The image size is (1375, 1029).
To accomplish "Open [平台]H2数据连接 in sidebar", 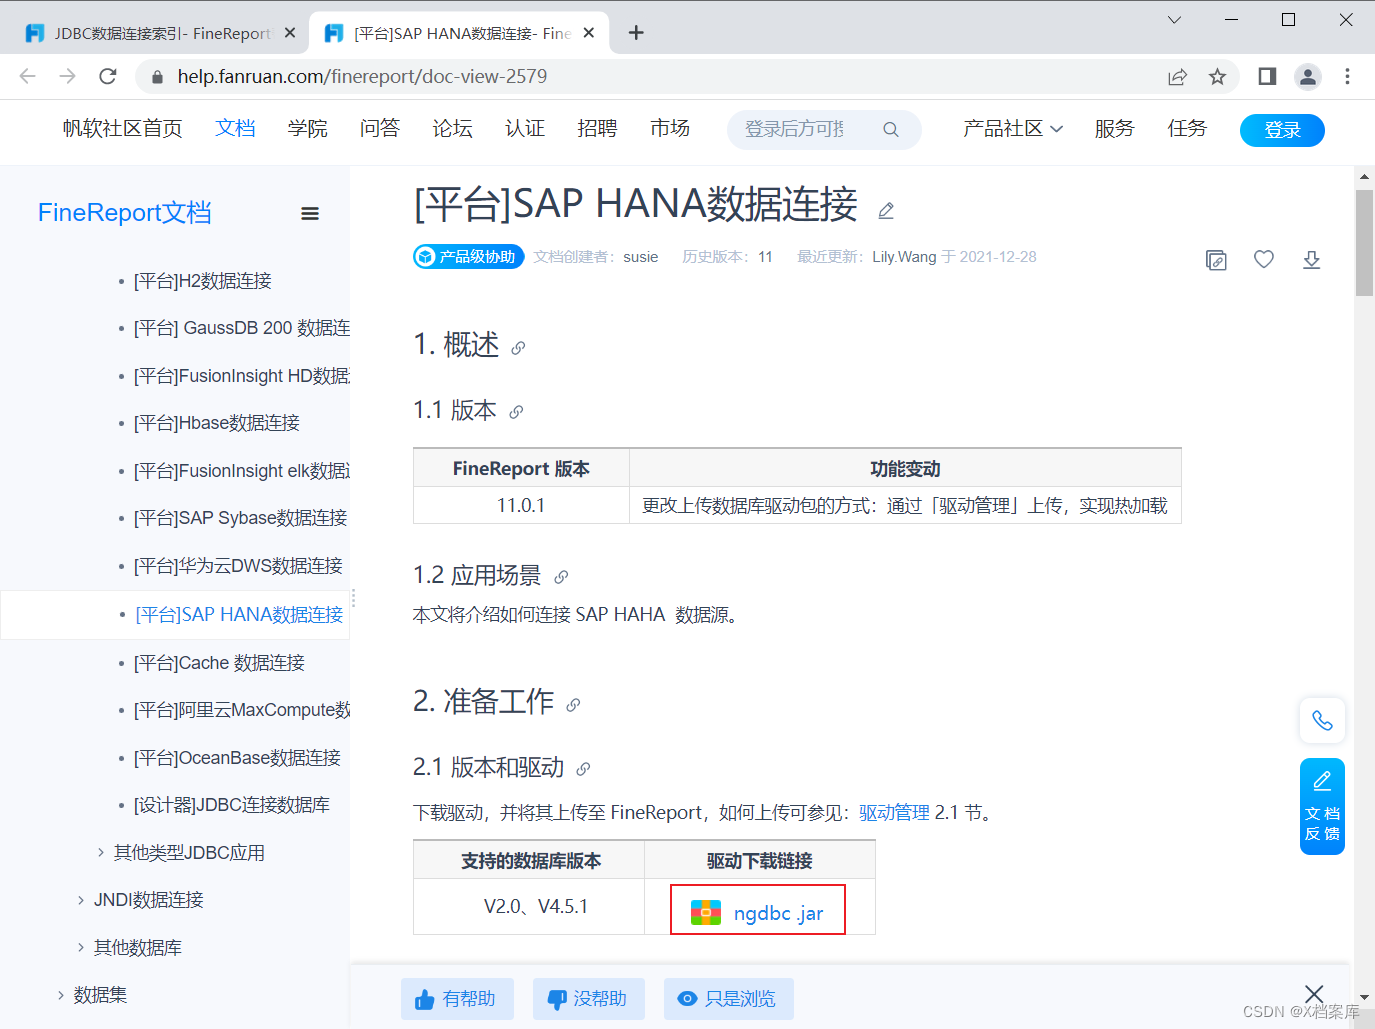I will click(203, 281).
